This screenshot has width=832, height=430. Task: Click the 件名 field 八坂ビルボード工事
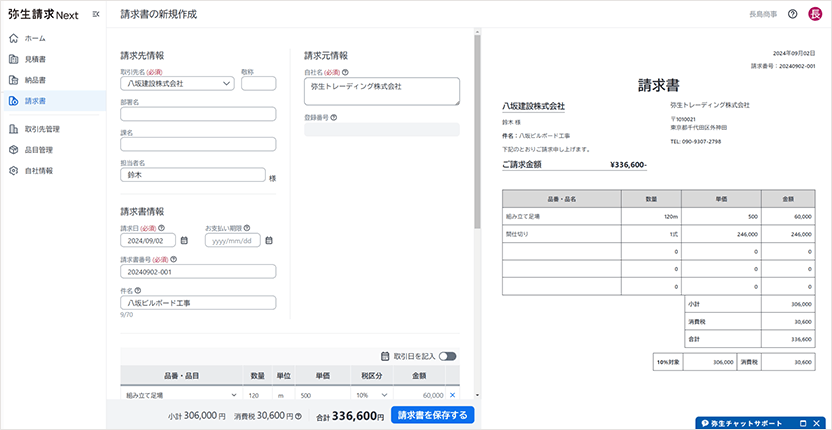198,303
